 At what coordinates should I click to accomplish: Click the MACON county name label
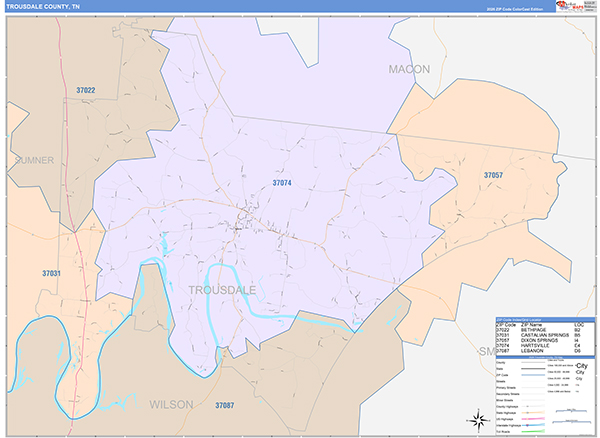pos(409,69)
